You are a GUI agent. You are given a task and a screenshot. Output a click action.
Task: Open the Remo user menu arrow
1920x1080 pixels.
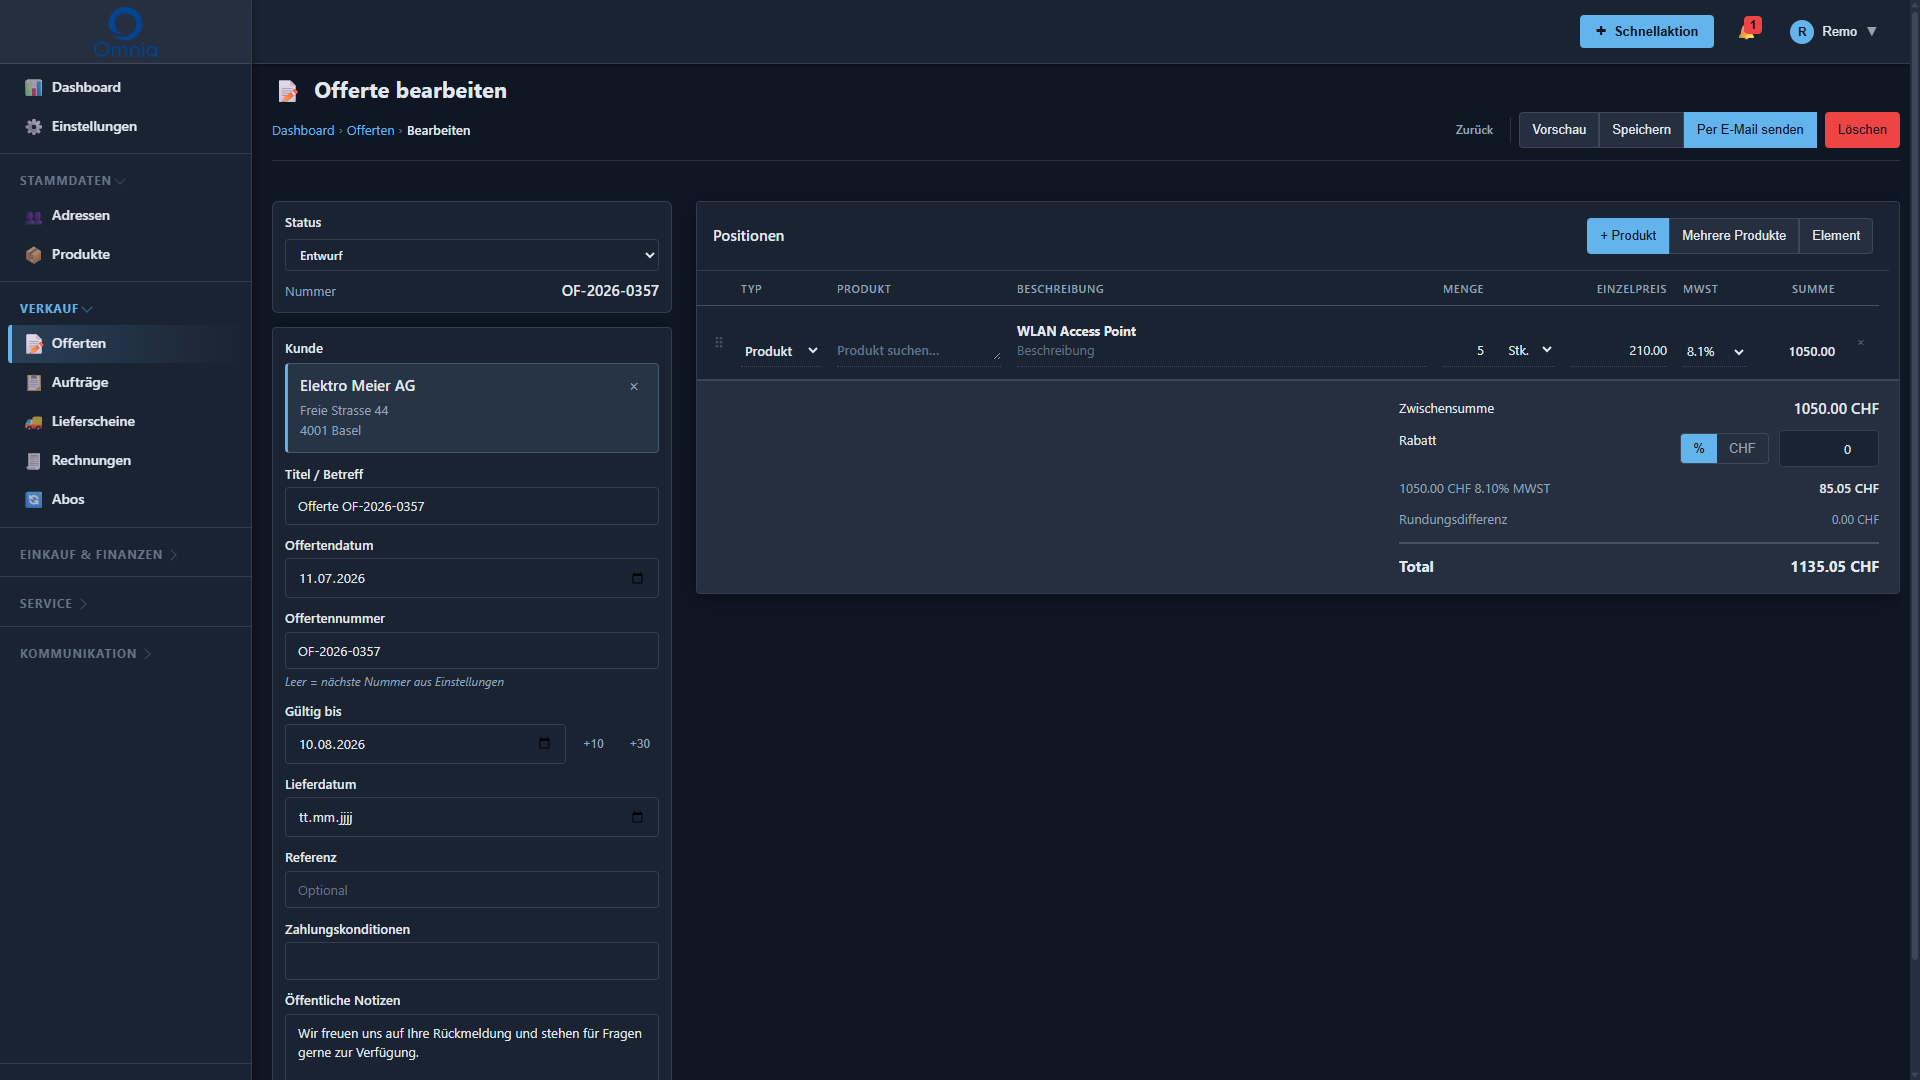pos(1872,32)
